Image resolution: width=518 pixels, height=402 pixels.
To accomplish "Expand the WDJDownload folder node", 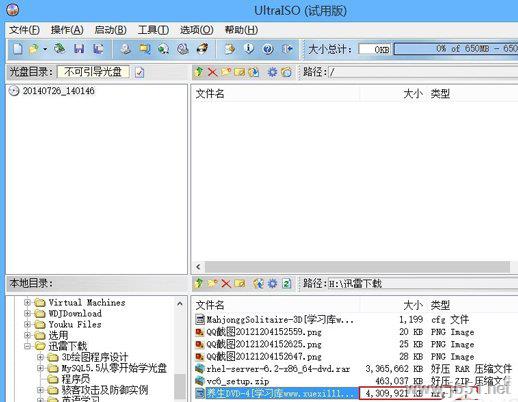I will click(27, 313).
